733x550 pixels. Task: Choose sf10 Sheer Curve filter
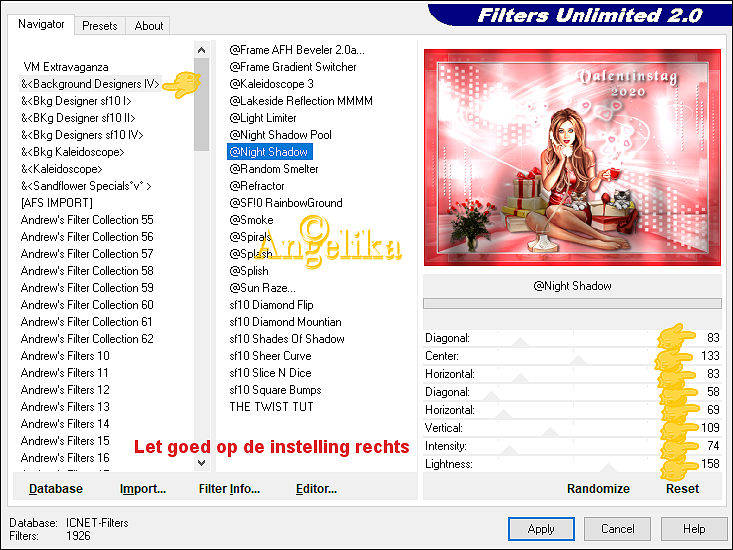[x=270, y=356]
